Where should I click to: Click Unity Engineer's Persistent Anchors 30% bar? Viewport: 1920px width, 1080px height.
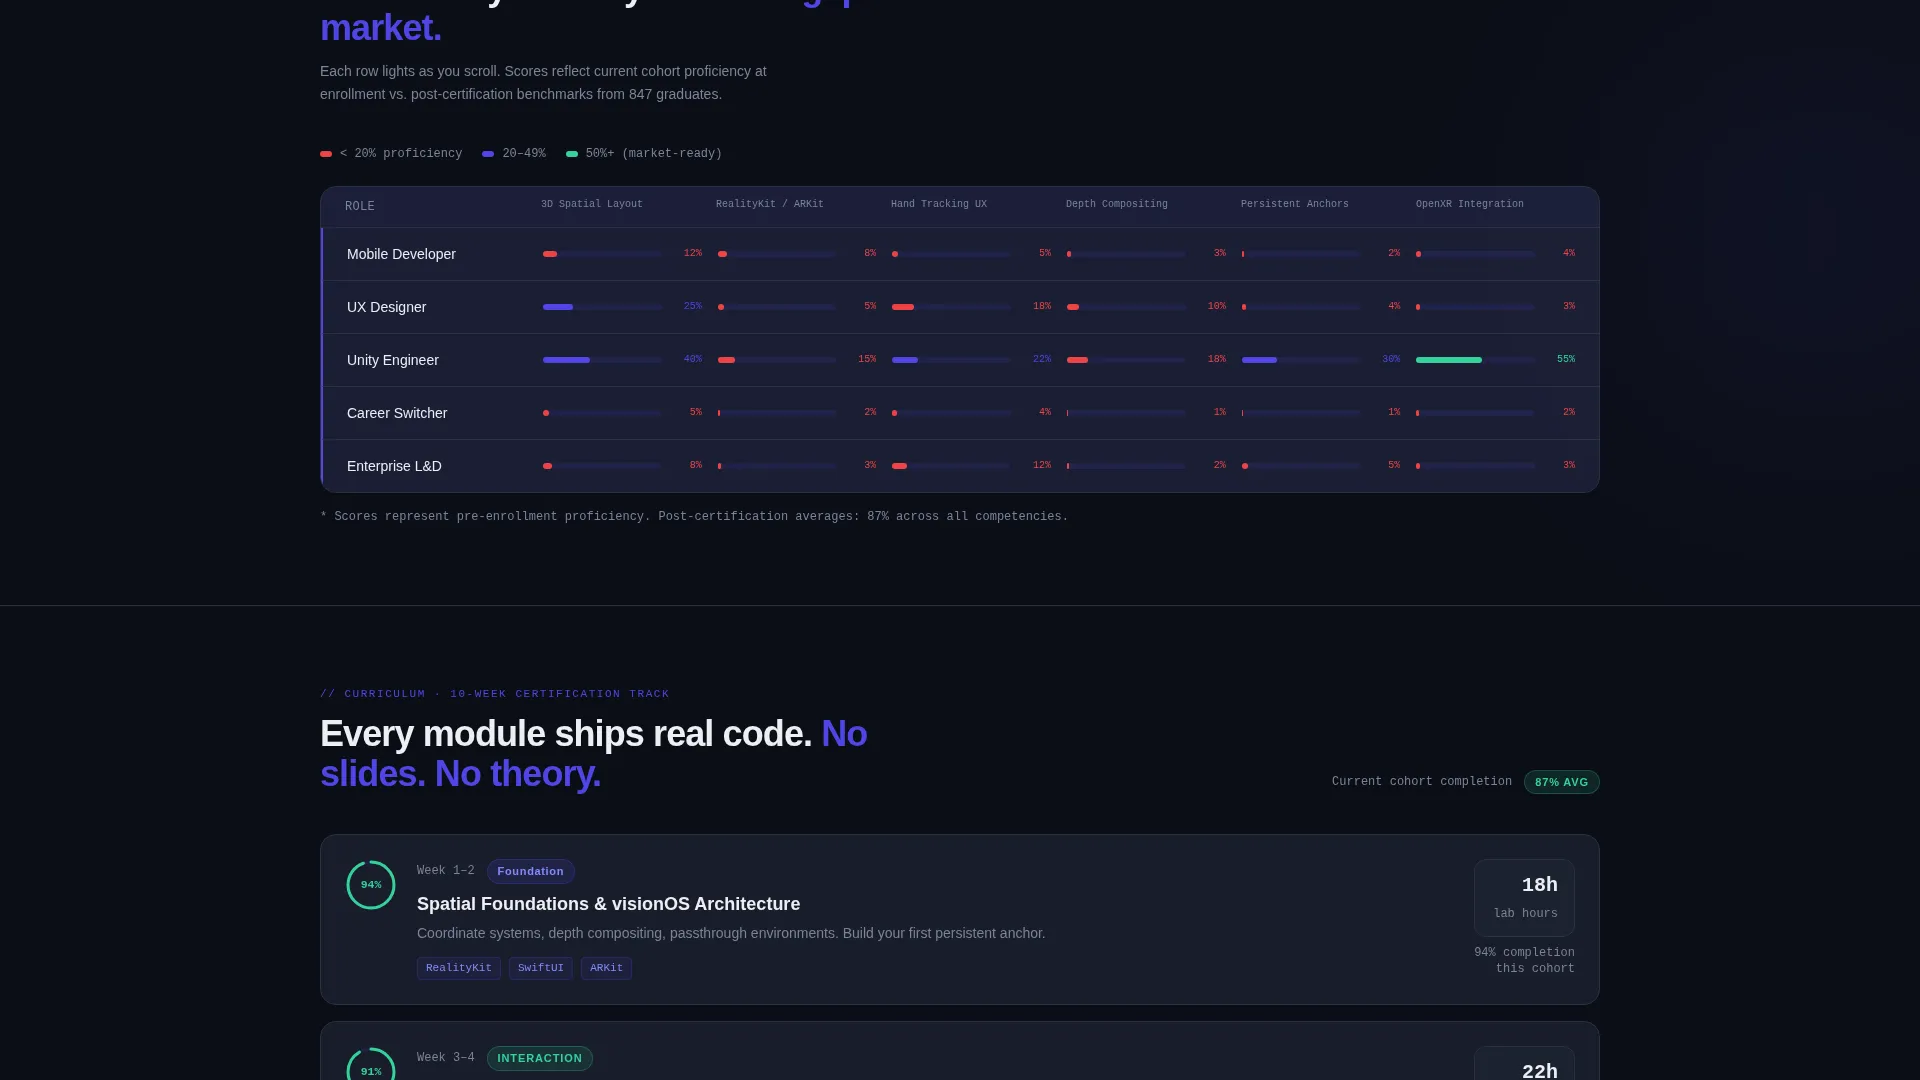pyautogui.click(x=1301, y=360)
